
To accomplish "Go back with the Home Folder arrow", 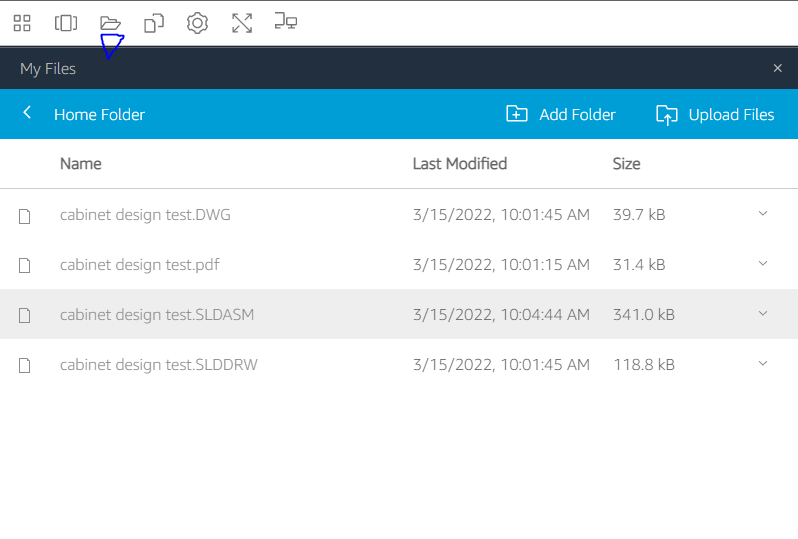I will (x=27, y=113).
